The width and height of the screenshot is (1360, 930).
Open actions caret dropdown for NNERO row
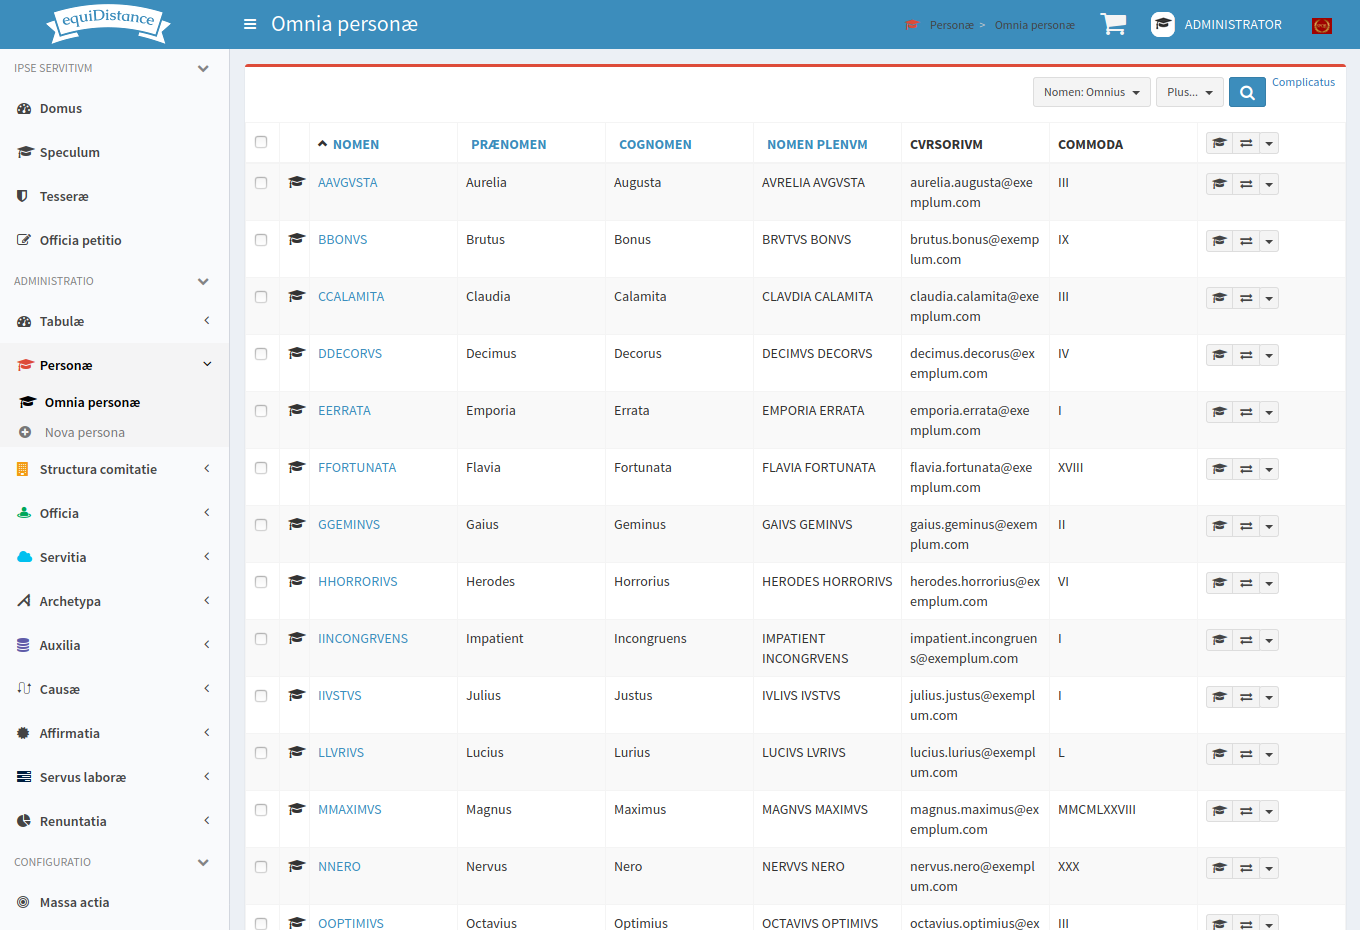[x=1269, y=868]
